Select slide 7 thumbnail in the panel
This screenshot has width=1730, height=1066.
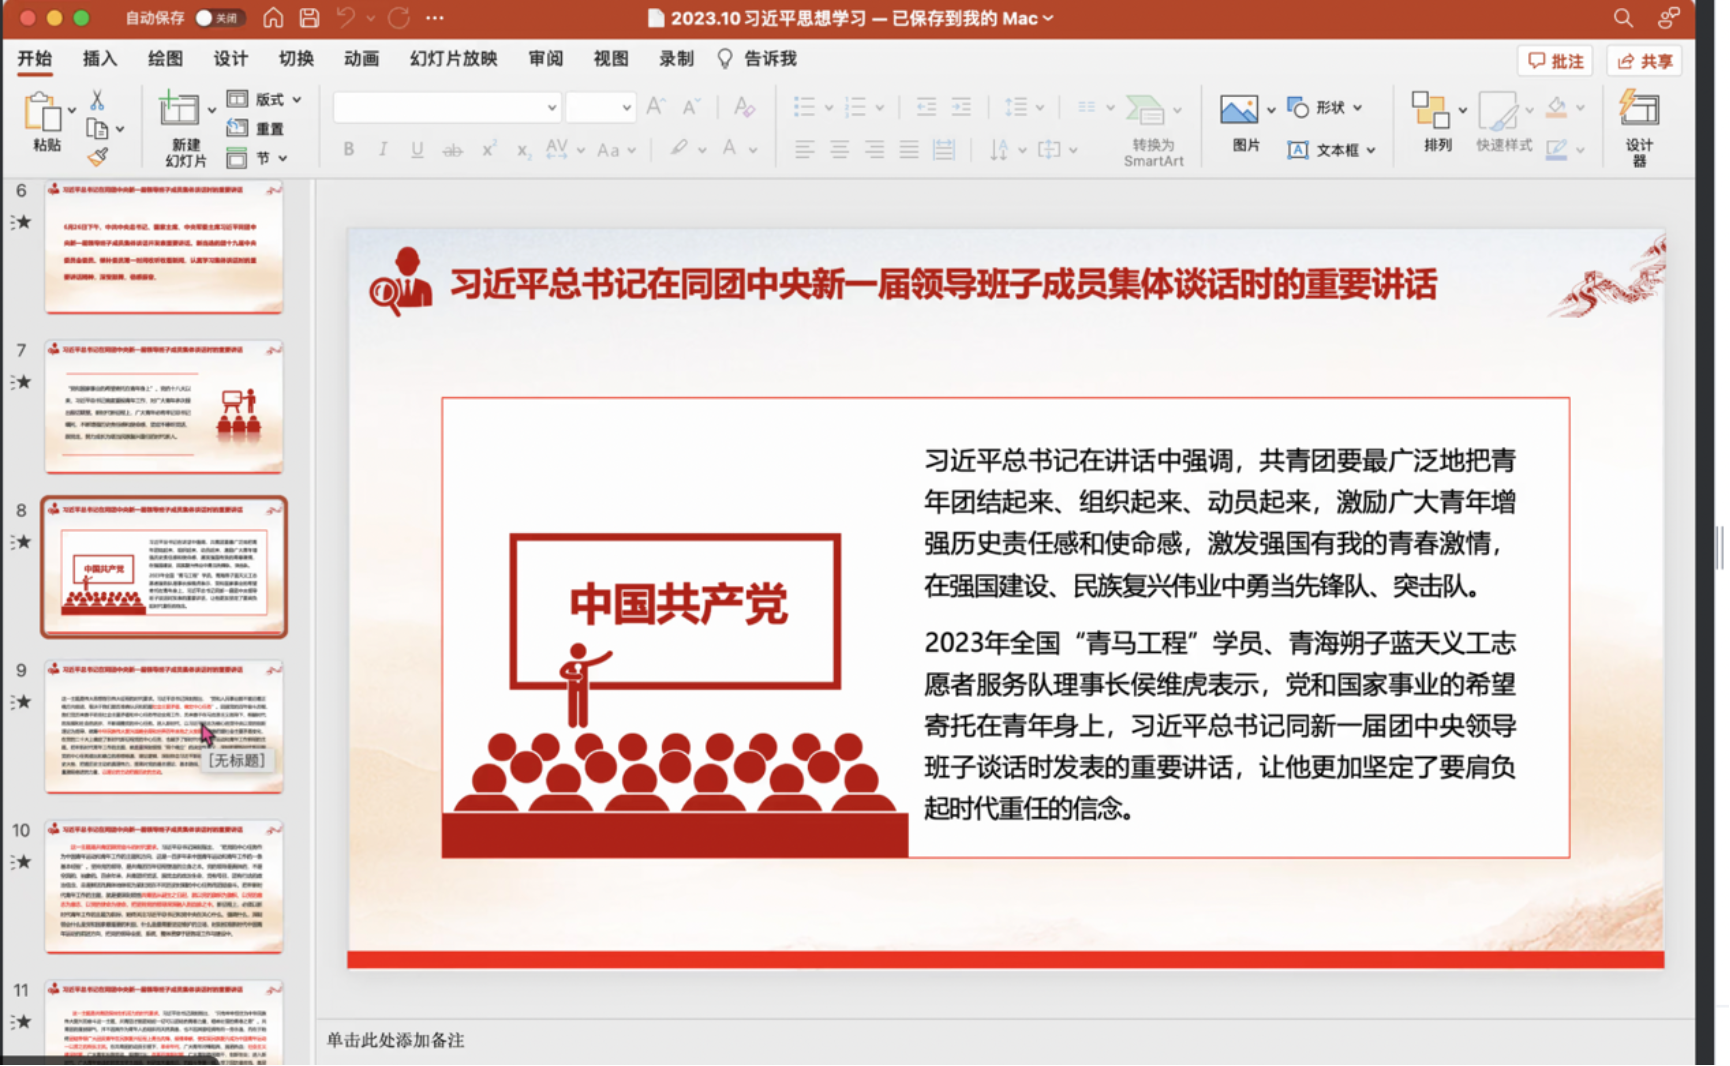click(163, 405)
